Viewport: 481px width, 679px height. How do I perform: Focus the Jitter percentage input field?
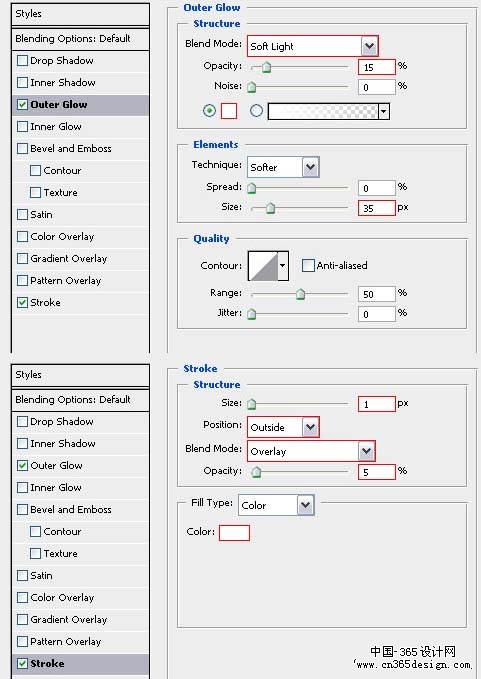click(377, 314)
